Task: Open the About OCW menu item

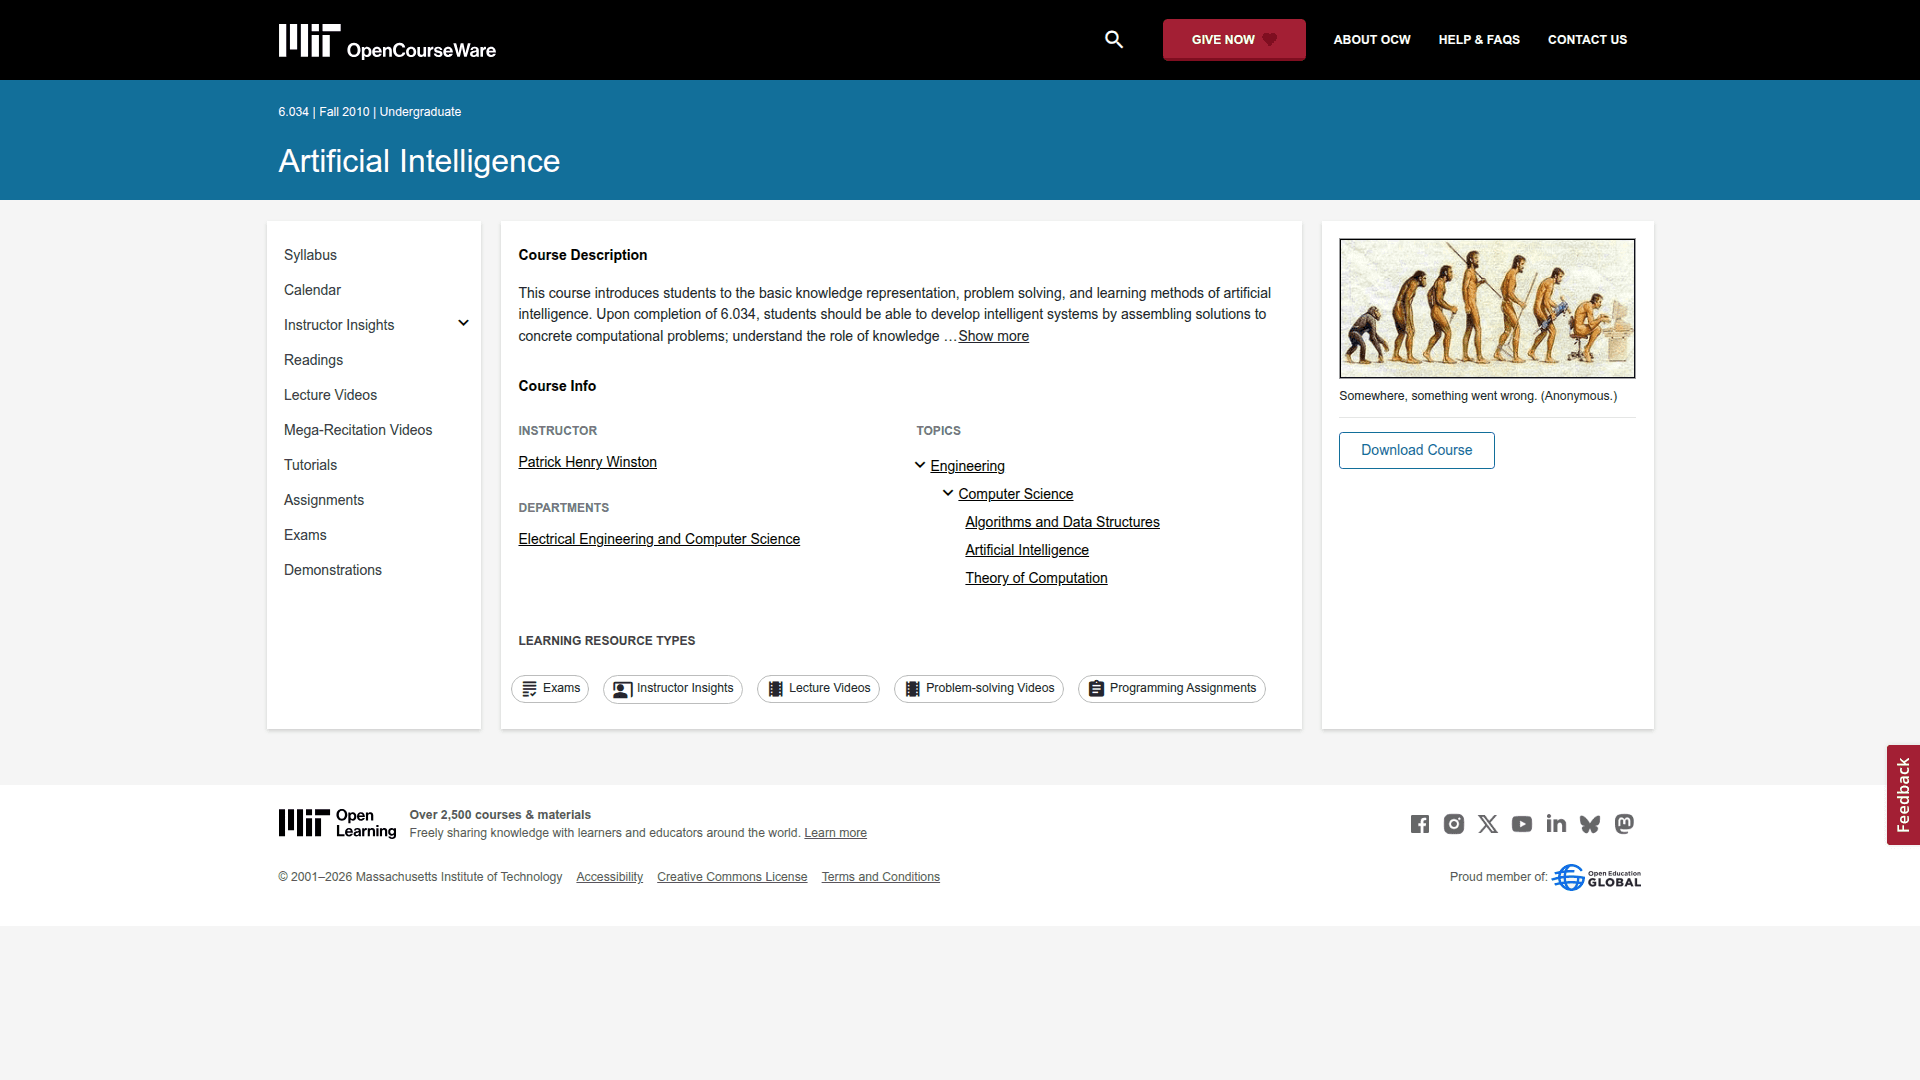Action: coord(1371,39)
